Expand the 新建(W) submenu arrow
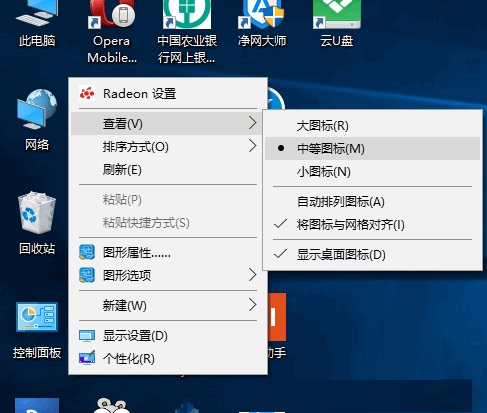This screenshot has height=413, width=487. (x=252, y=305)
